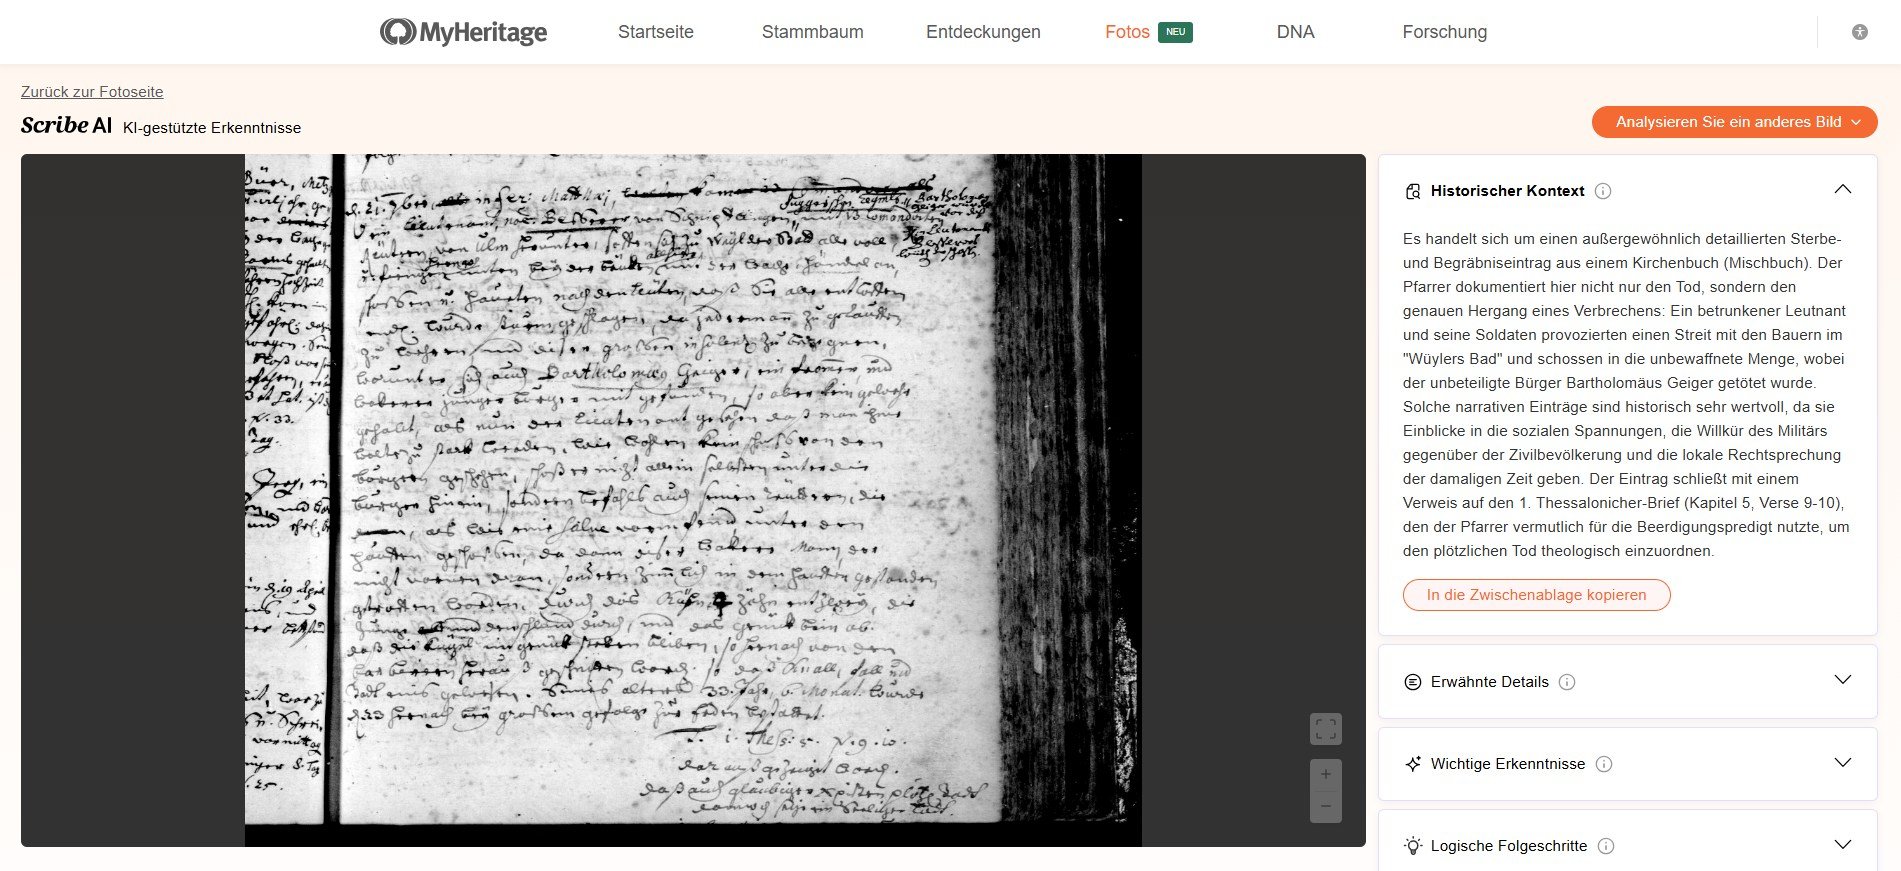1901x871 pixels.
Task: Select Forschung in the navigation bar
Action: point(1444,32)
